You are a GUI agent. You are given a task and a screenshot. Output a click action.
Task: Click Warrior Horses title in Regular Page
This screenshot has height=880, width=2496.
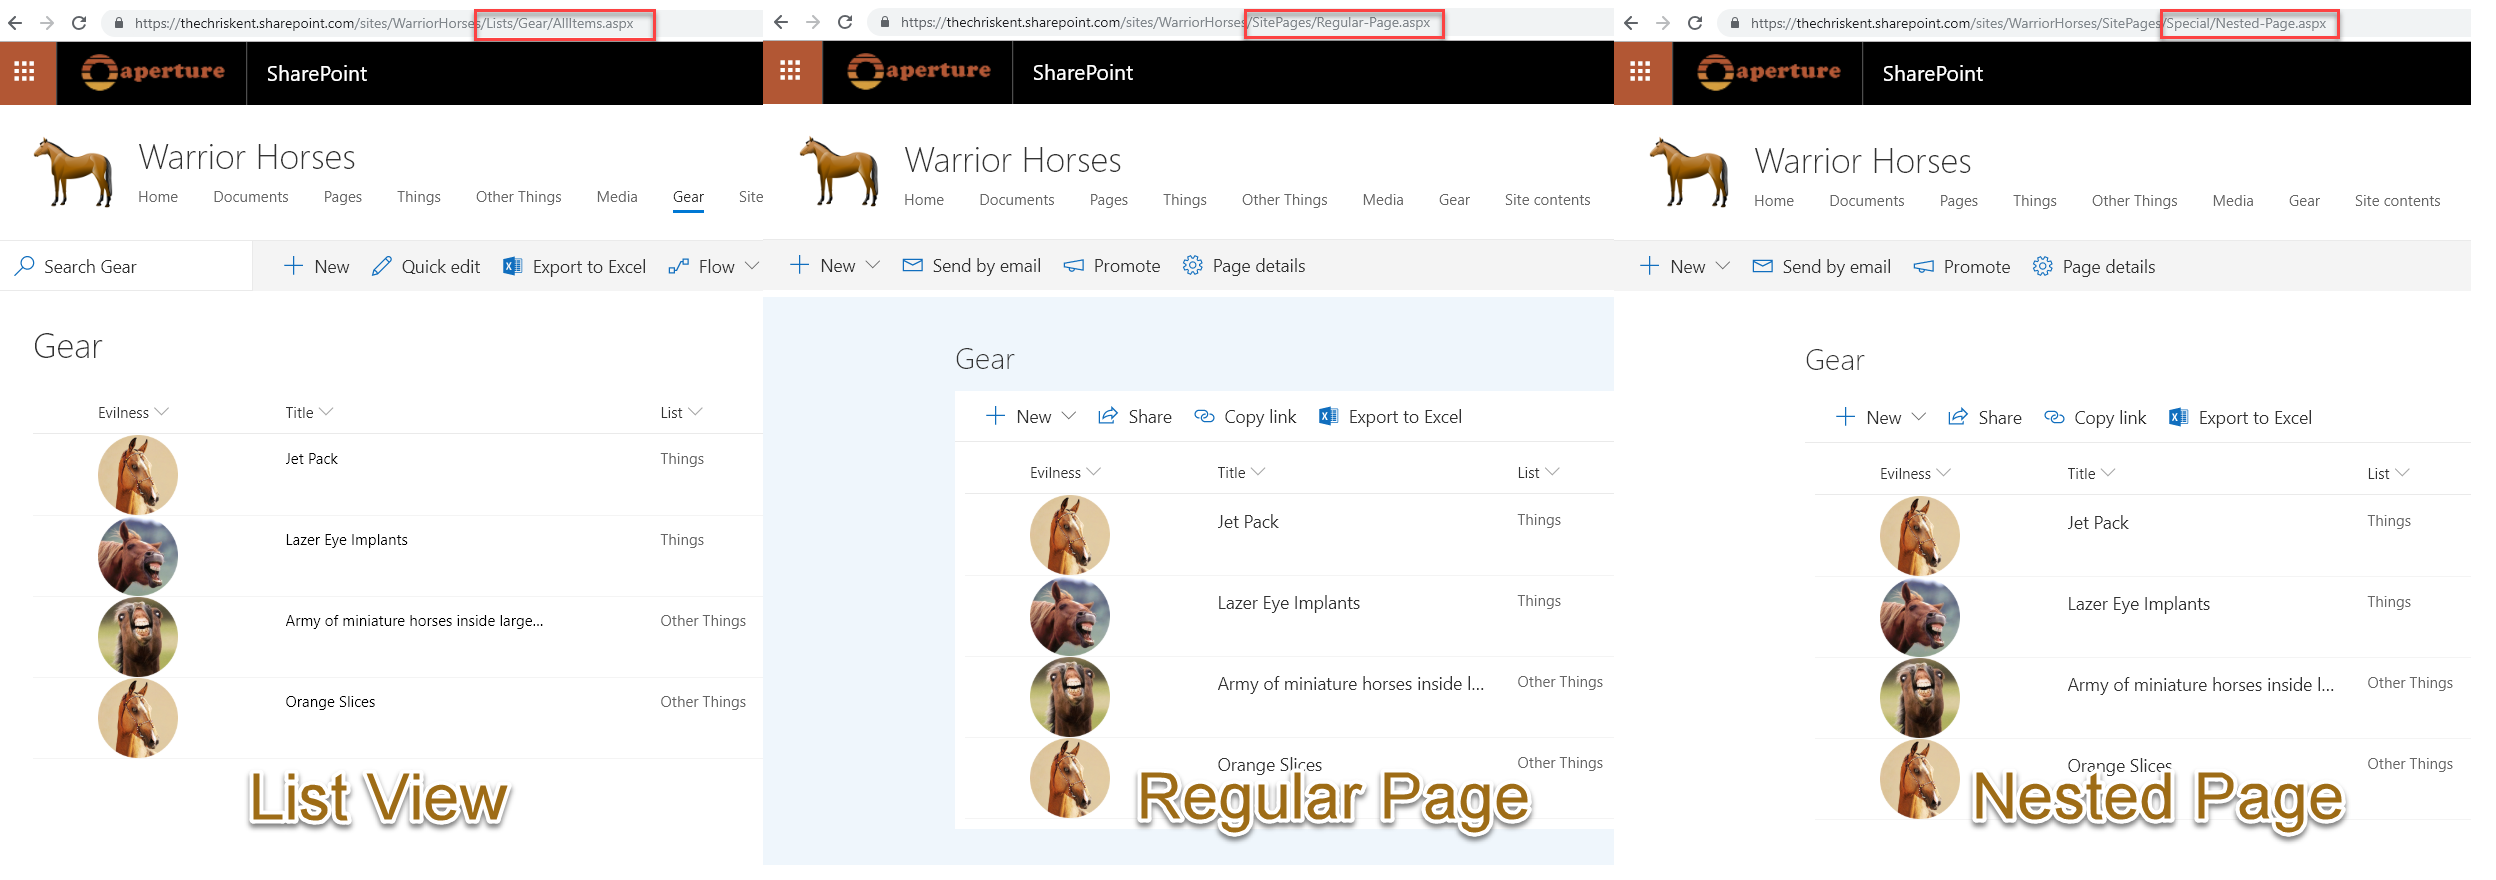[1012, 160]
